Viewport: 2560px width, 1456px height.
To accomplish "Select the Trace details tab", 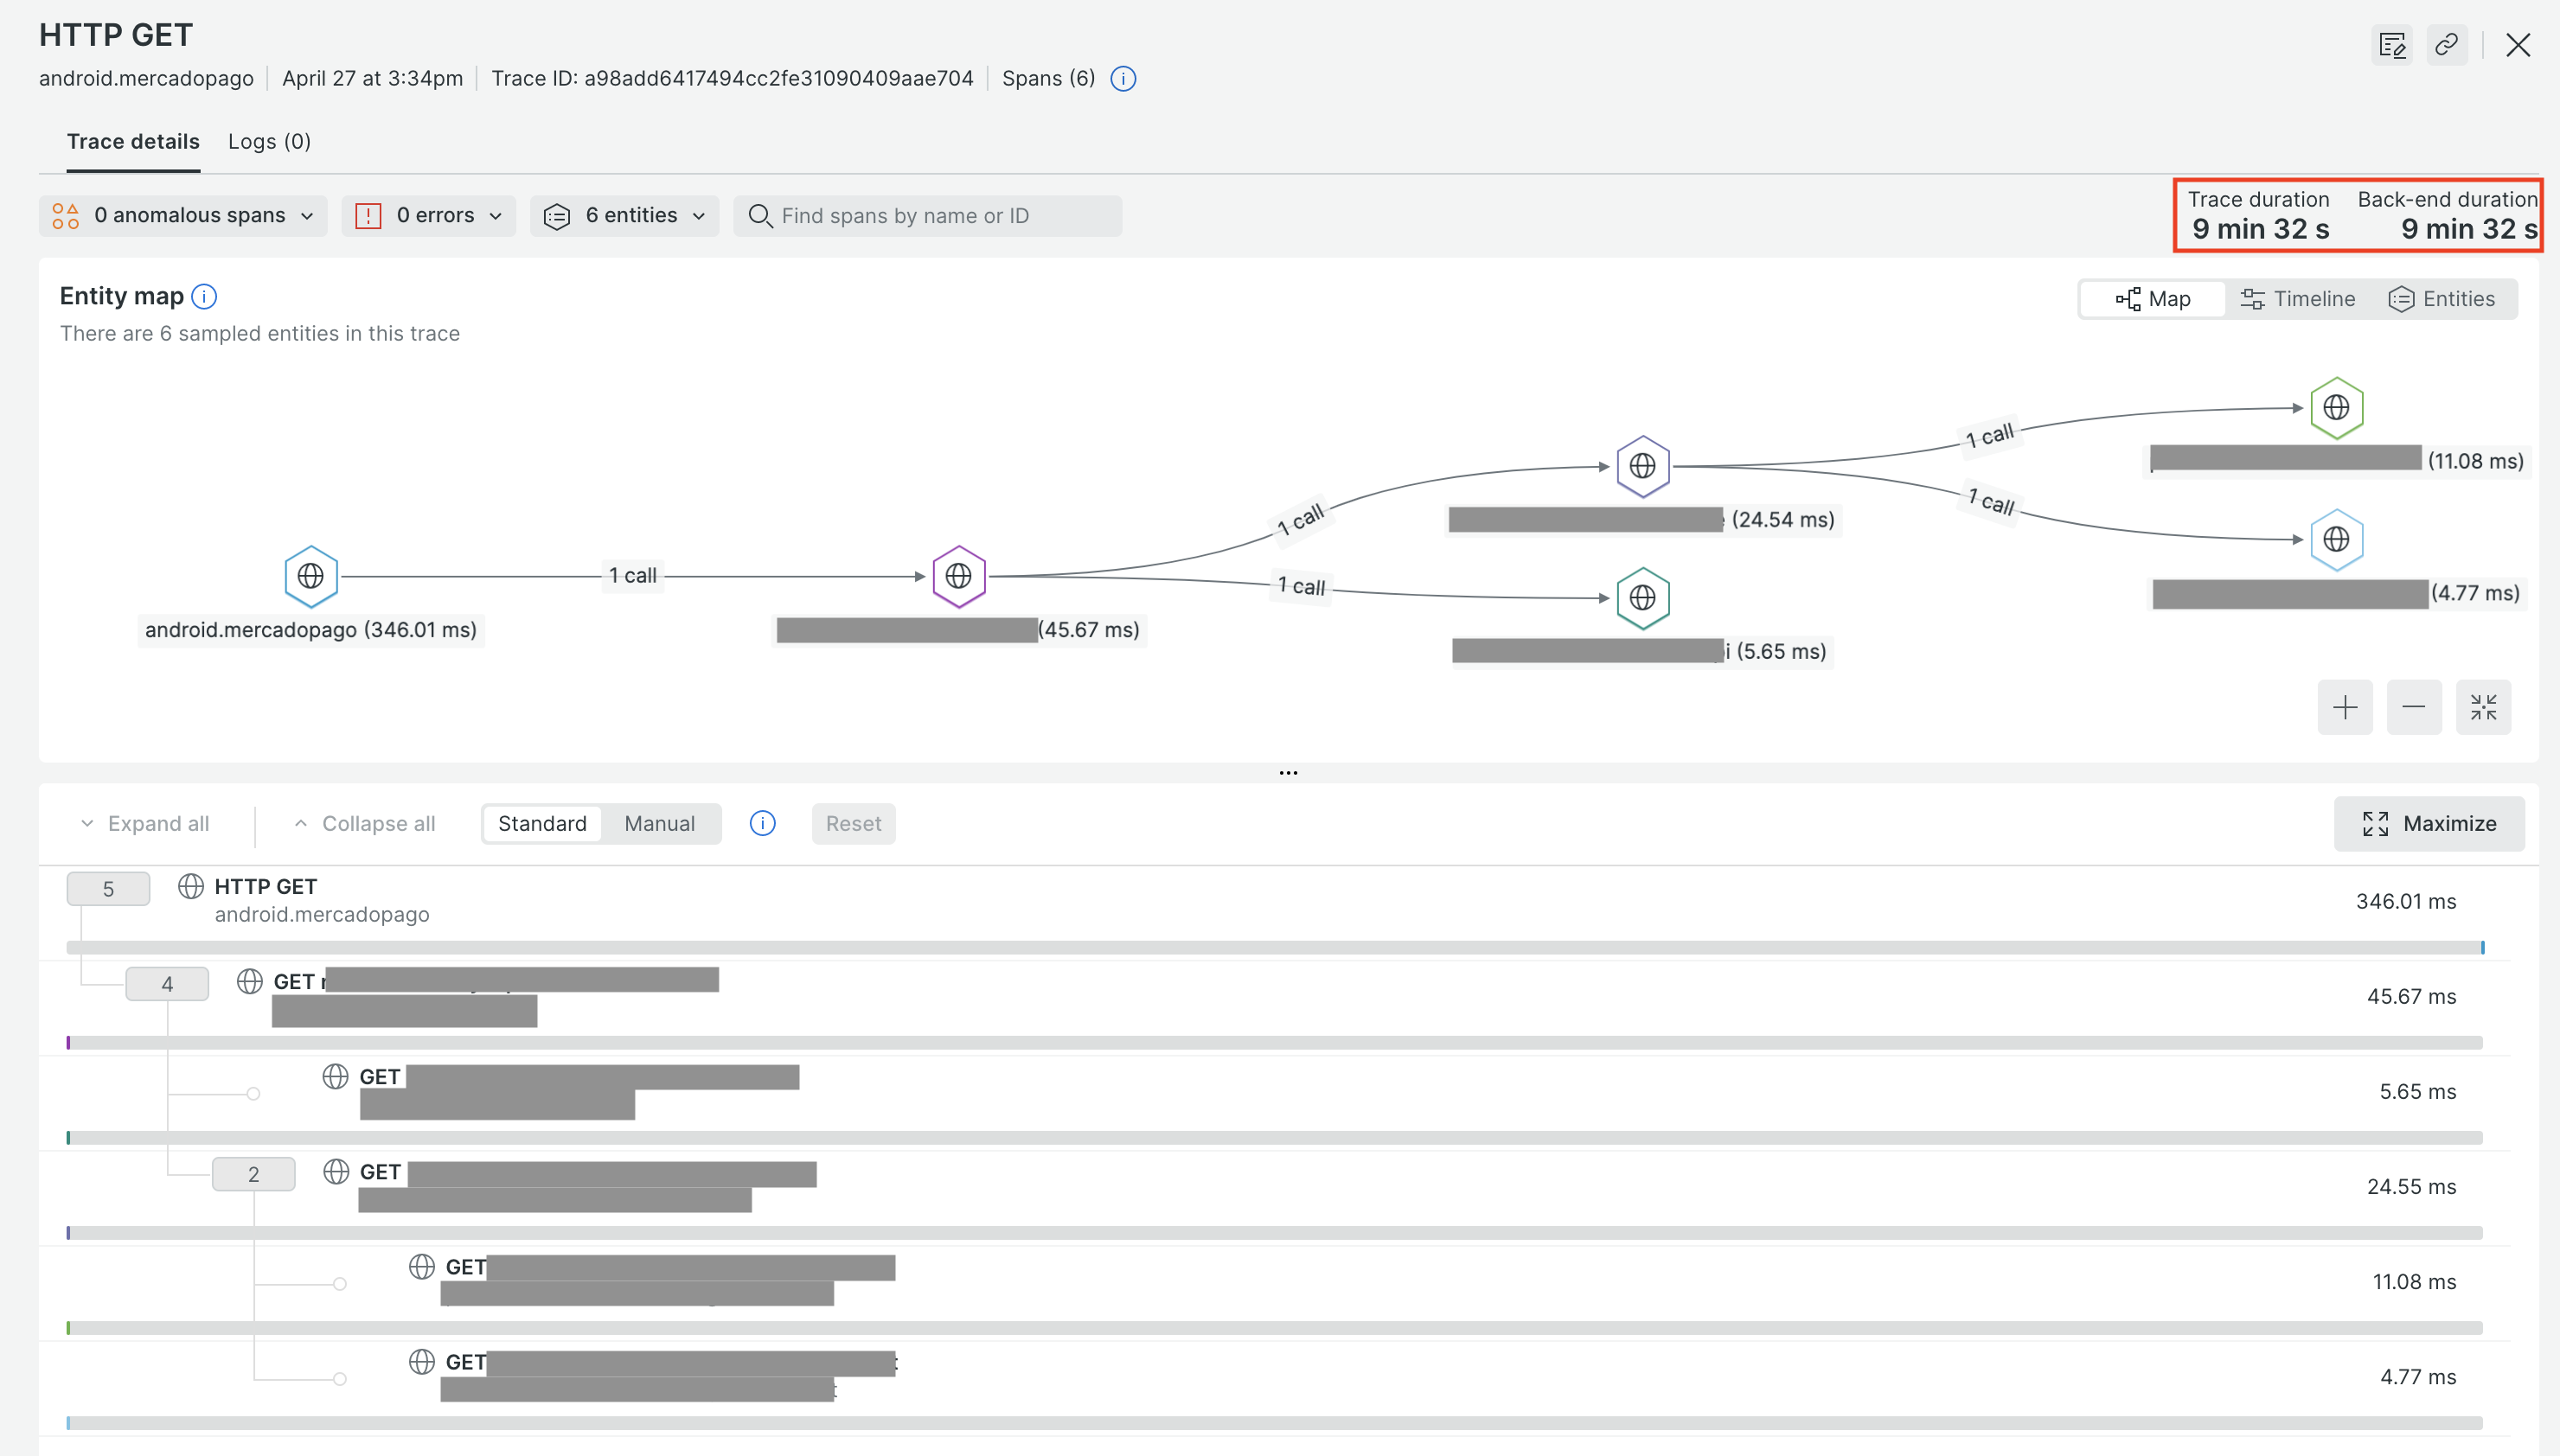I will [133, 141].
